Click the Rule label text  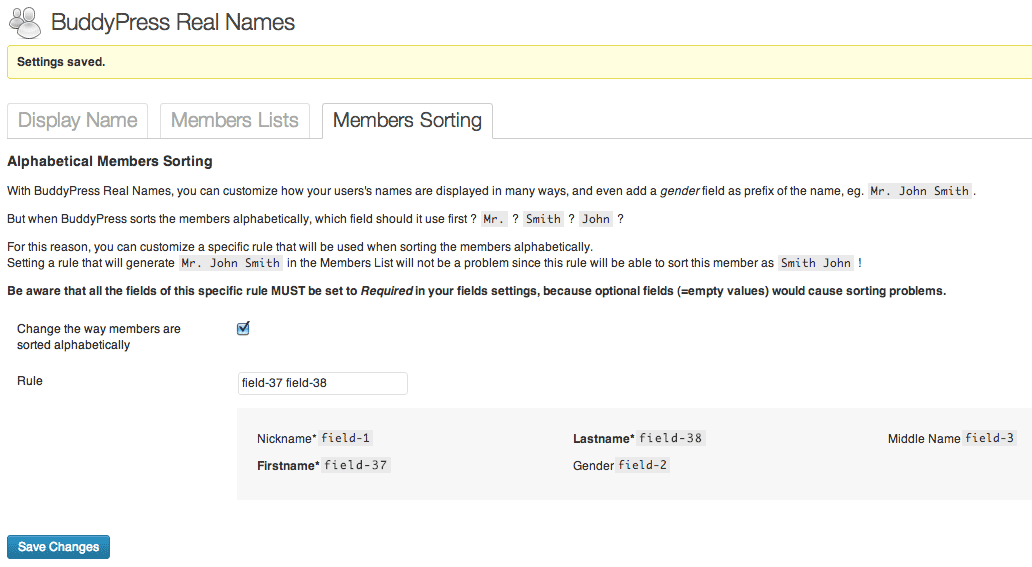click(x=30, y=381)
